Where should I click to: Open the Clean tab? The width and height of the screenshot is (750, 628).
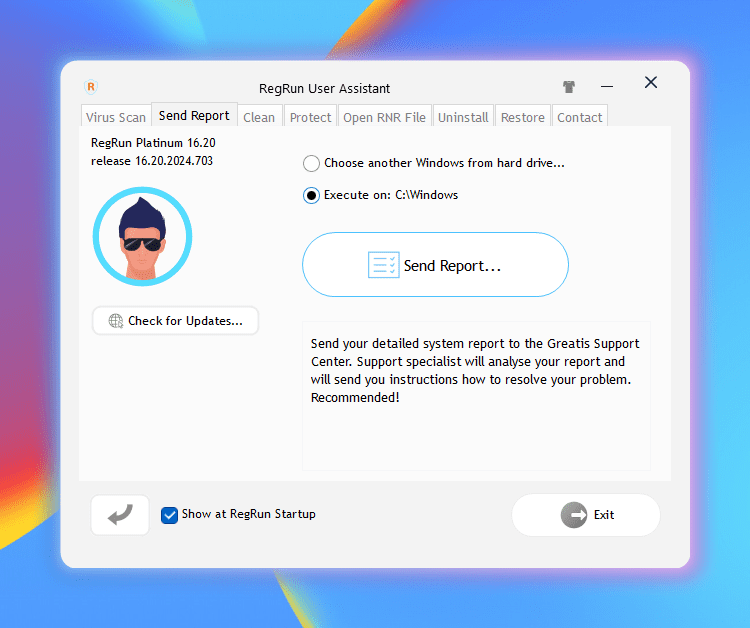pos(259,117)
